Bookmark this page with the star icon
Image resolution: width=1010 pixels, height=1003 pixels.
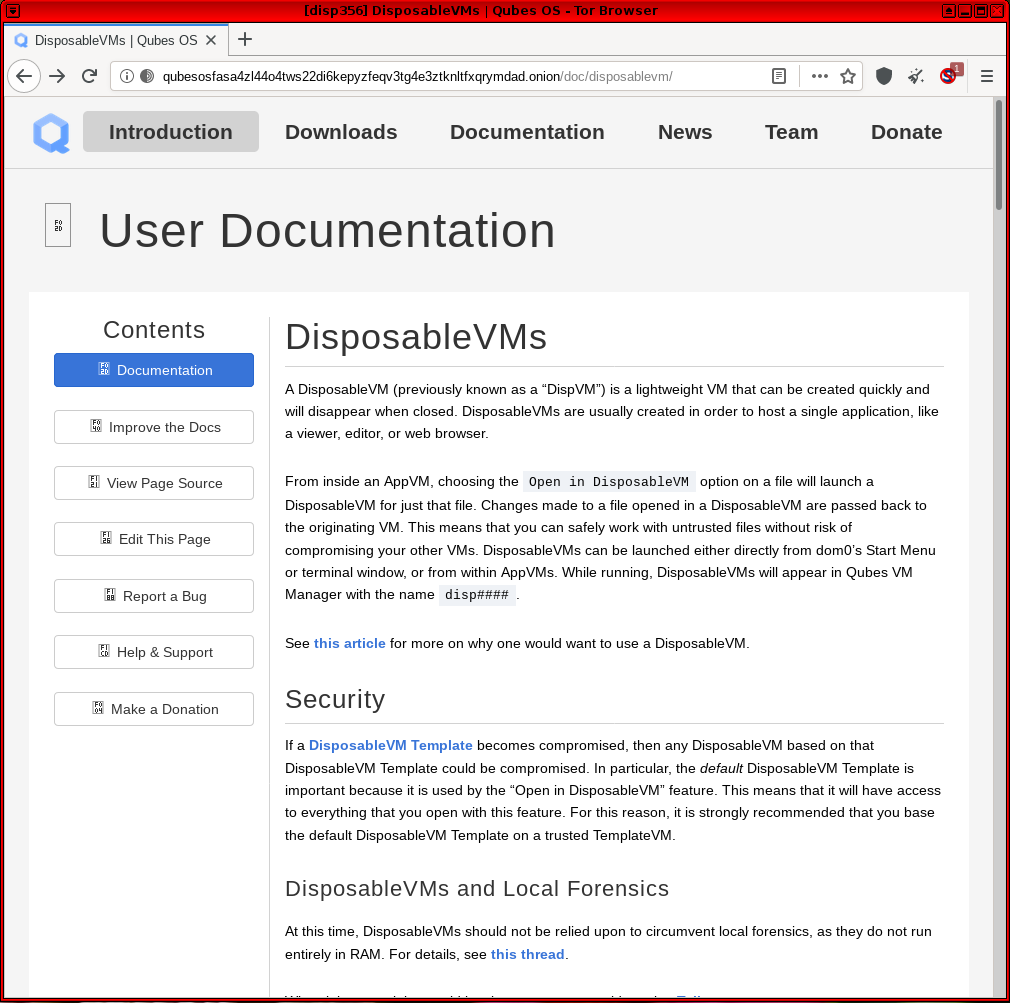(848, 76)
